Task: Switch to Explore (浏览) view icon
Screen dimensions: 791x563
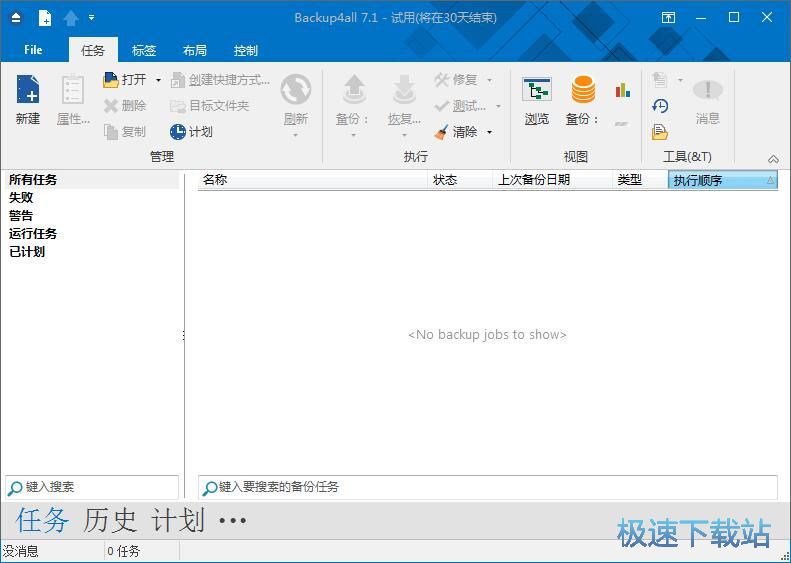Action: coord(537,91)
